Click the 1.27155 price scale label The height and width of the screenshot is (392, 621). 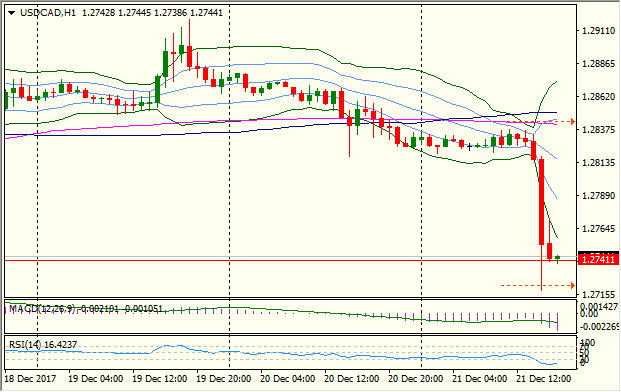point(598,294)
